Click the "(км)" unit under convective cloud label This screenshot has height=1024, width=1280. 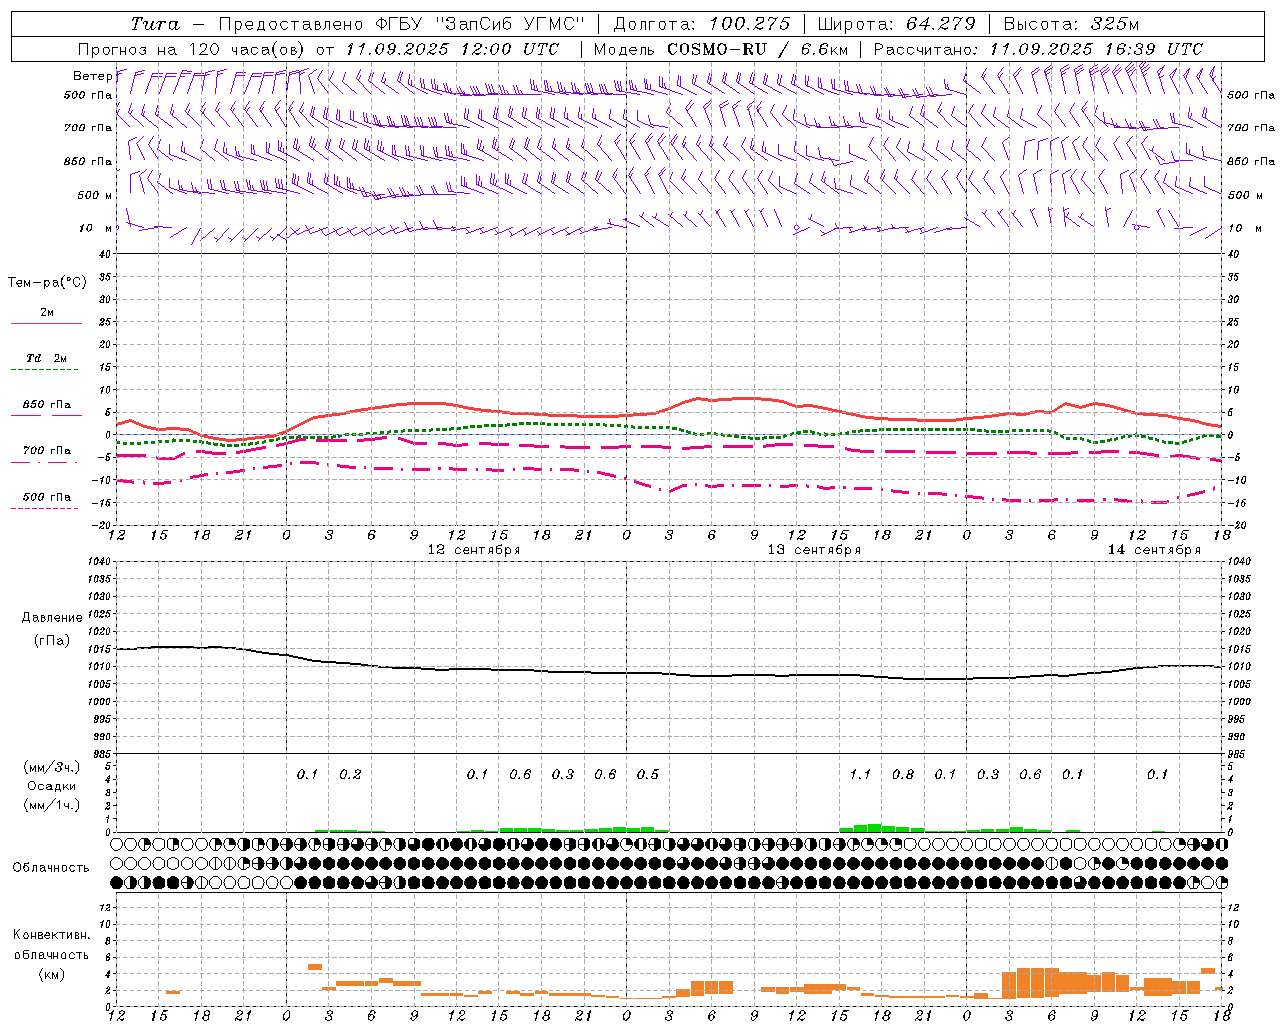tap(51, 974)
